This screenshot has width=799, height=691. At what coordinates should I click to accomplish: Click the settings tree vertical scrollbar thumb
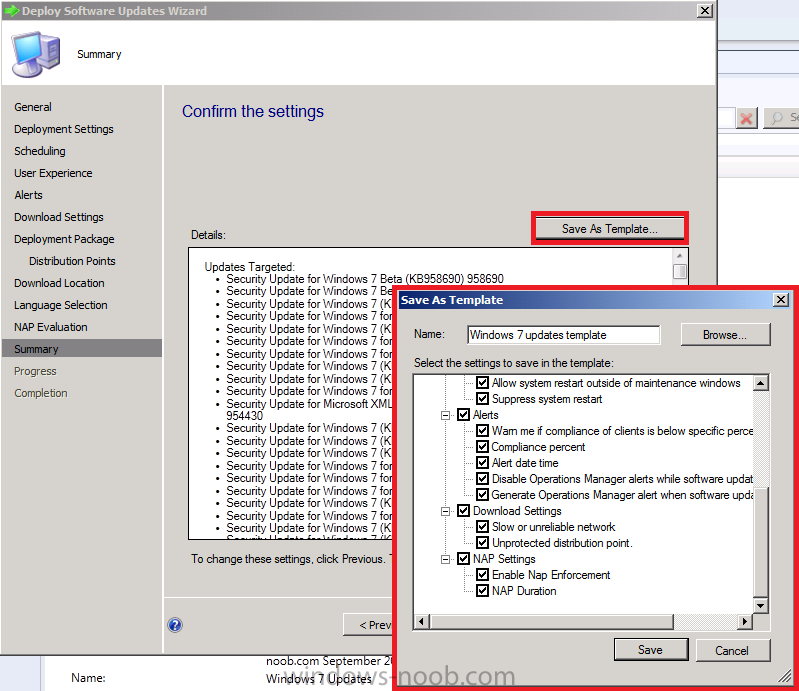coord(760,542)
